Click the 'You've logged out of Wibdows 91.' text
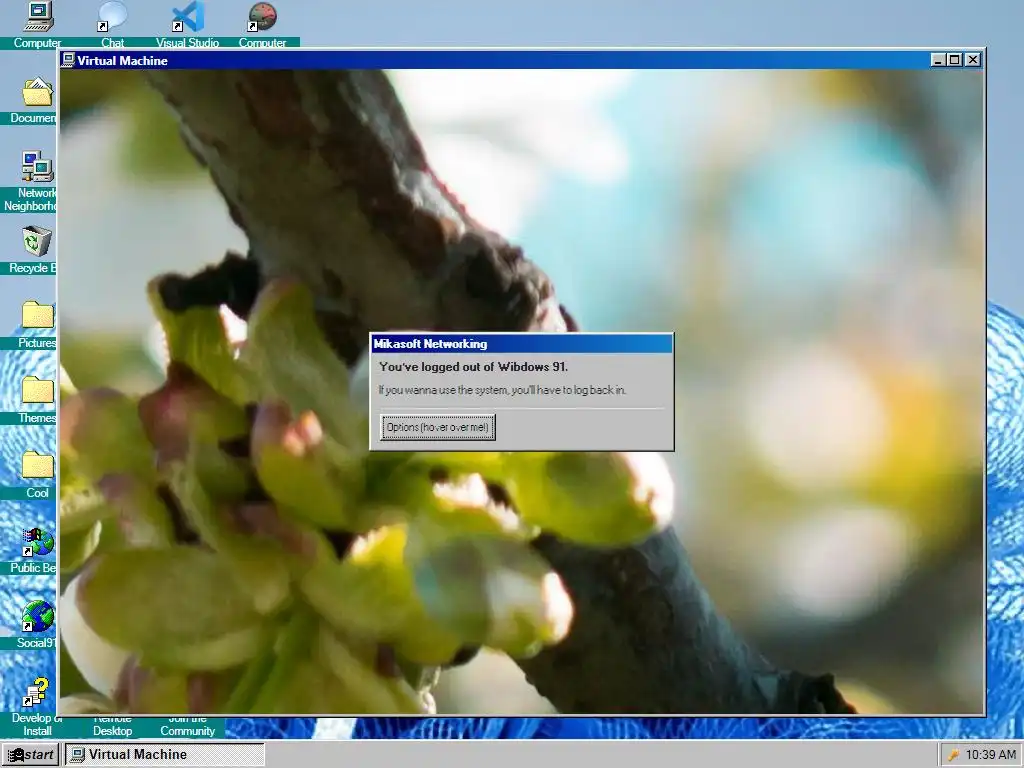Viewport: 1024px width, 768px height. pyautogui.click(x=473, y=367)
